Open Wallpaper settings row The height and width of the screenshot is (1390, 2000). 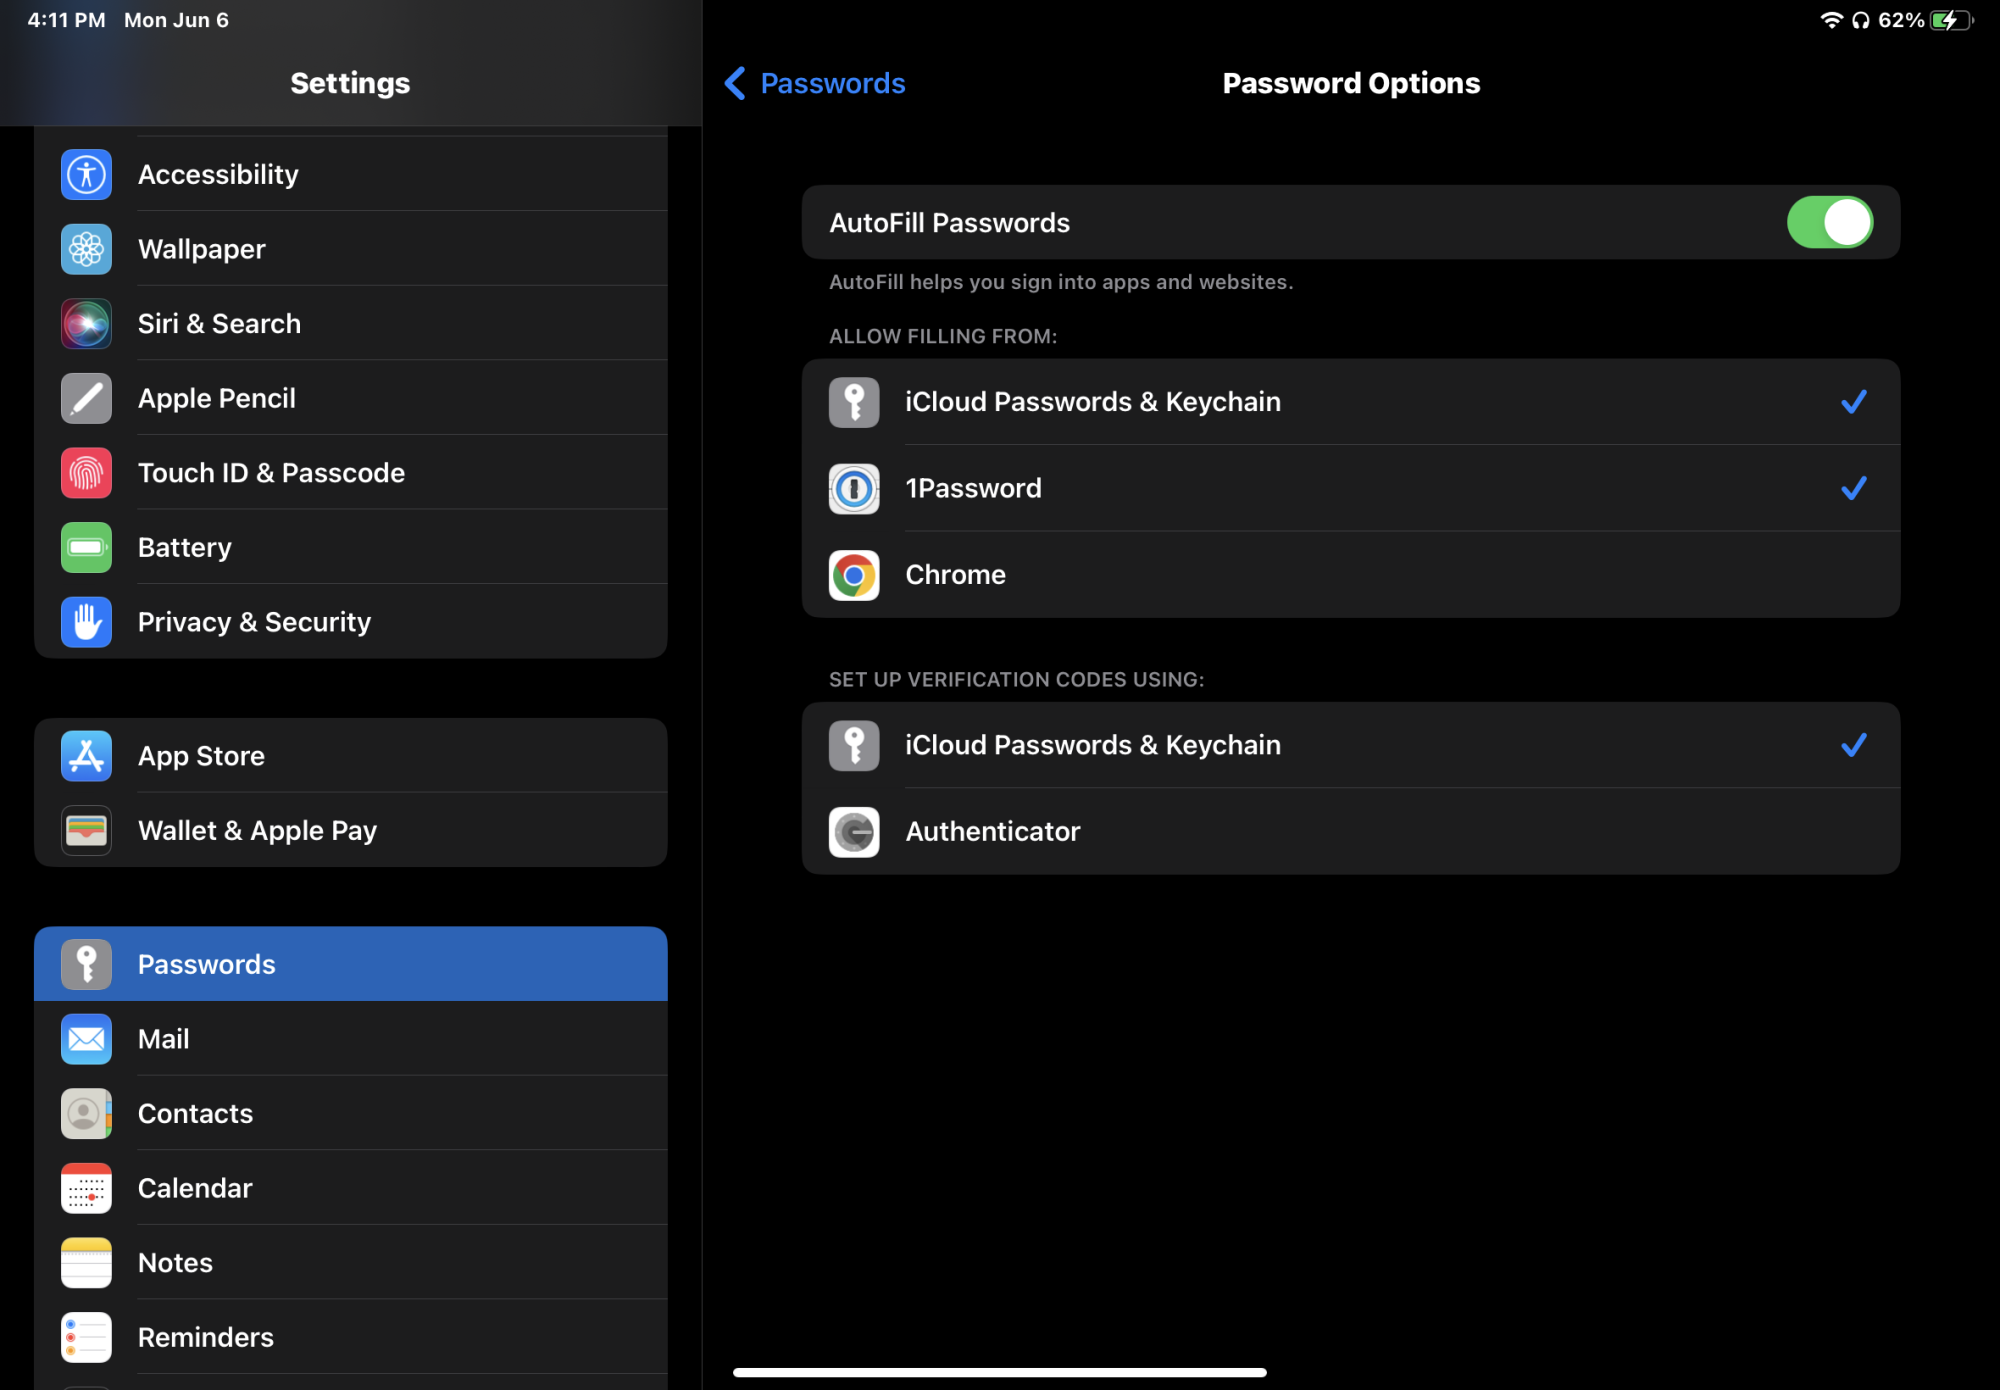(x=350, y=249)
